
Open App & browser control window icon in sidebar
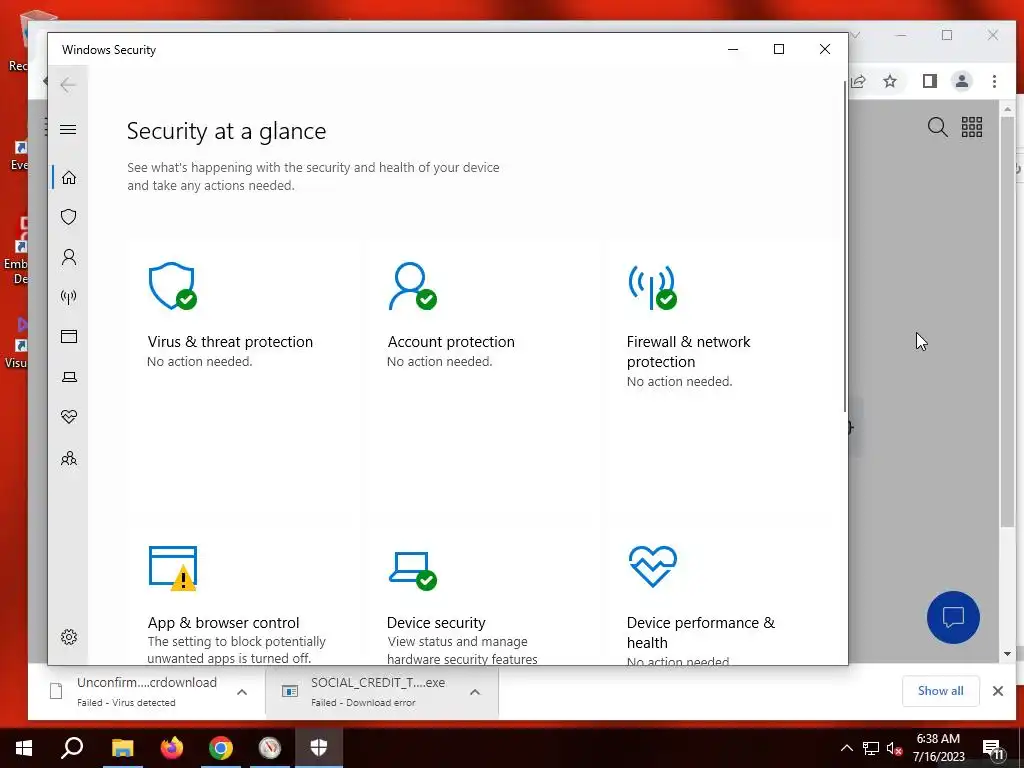69,336
